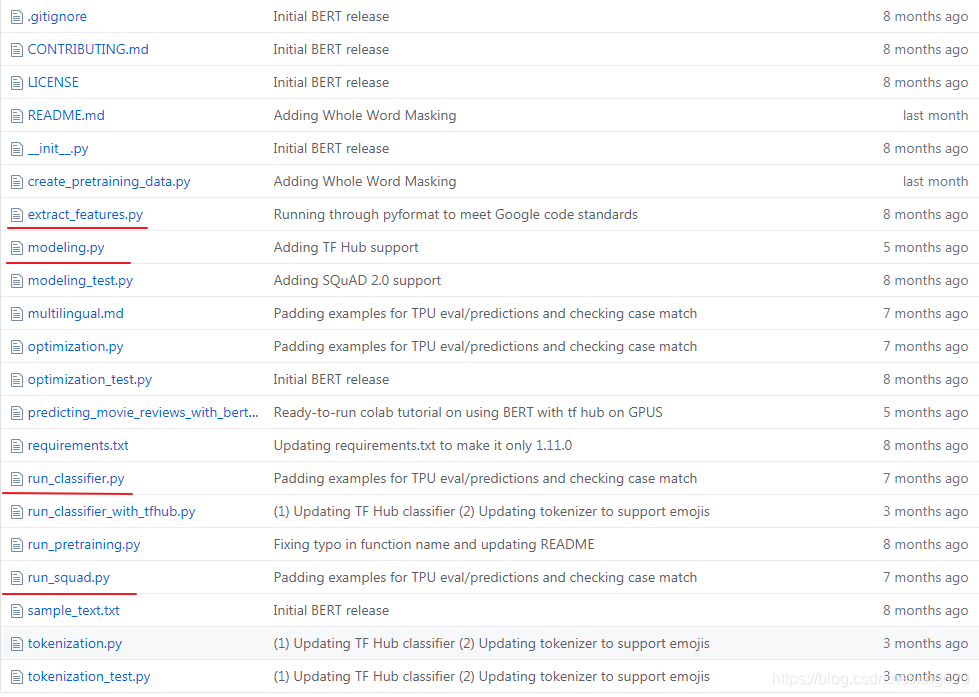Open run_squad.py file
The width and height of the screenshot is (979, 697).
(69, 578)
